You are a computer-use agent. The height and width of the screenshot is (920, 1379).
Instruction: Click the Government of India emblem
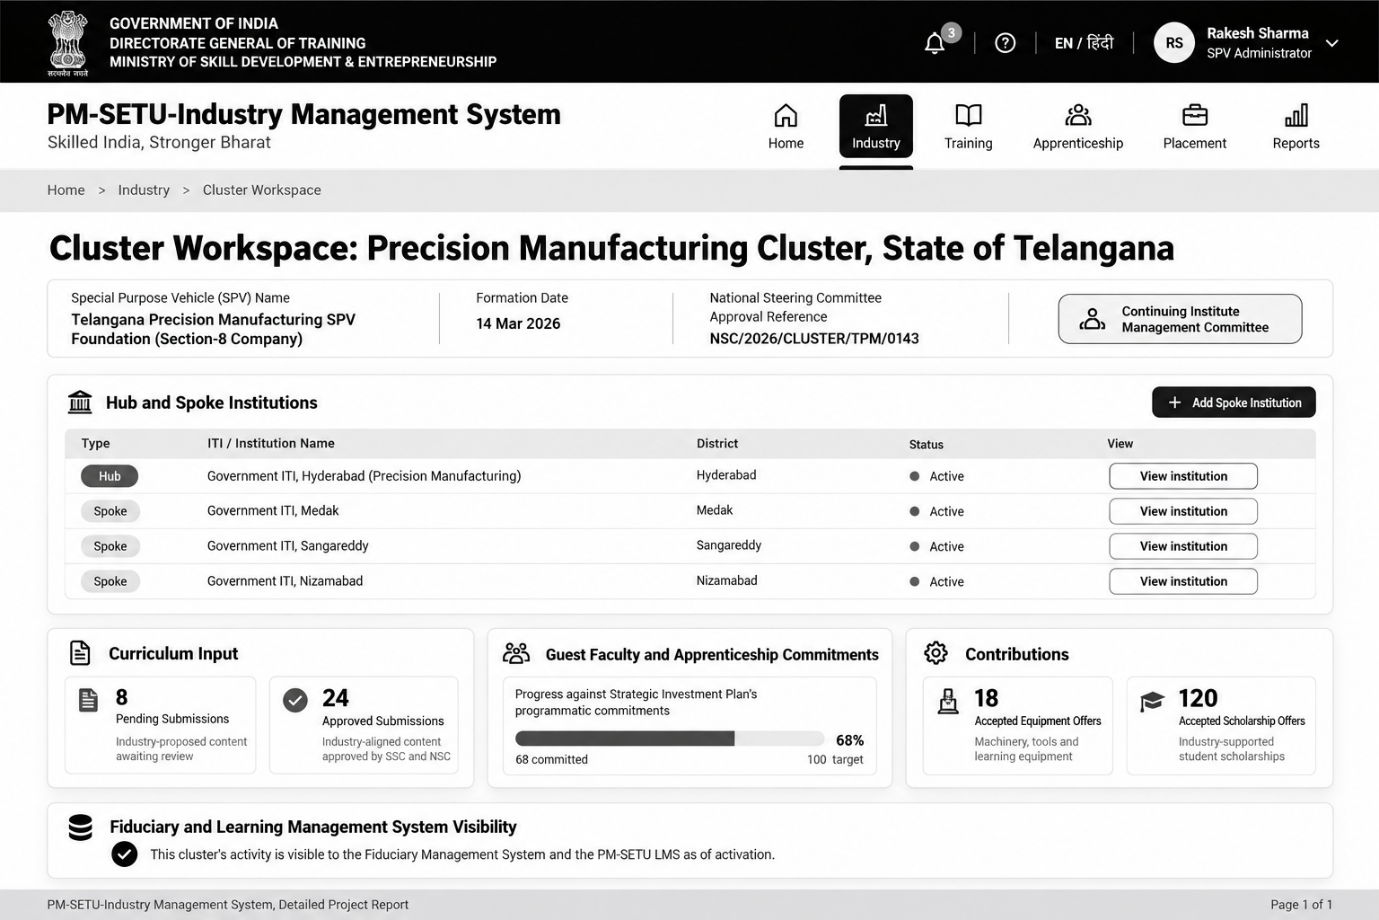click(68, 42)
